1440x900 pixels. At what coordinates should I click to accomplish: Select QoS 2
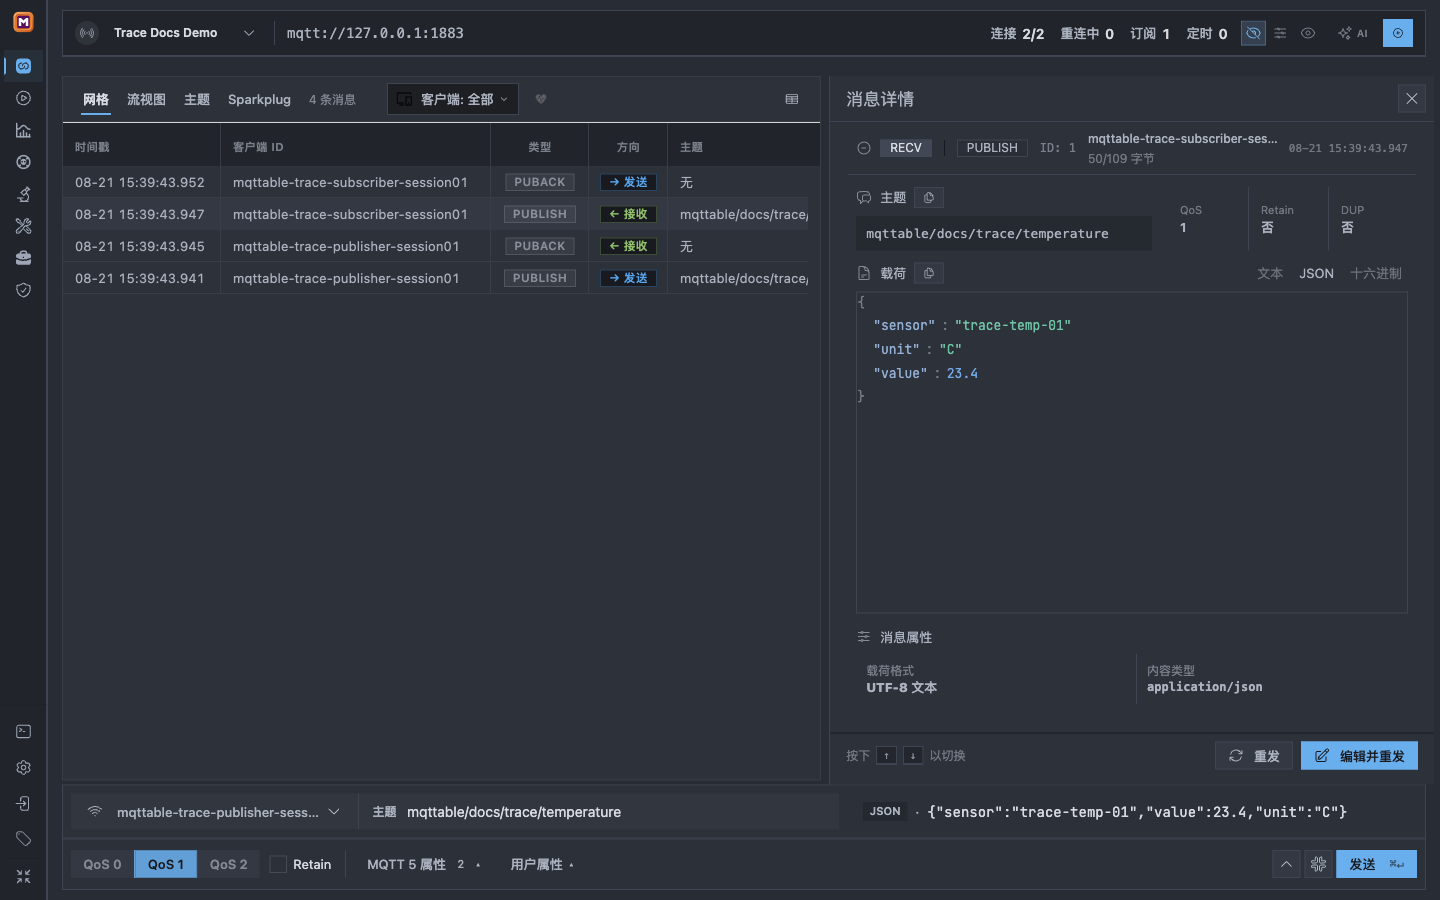(x=229, y=864)
